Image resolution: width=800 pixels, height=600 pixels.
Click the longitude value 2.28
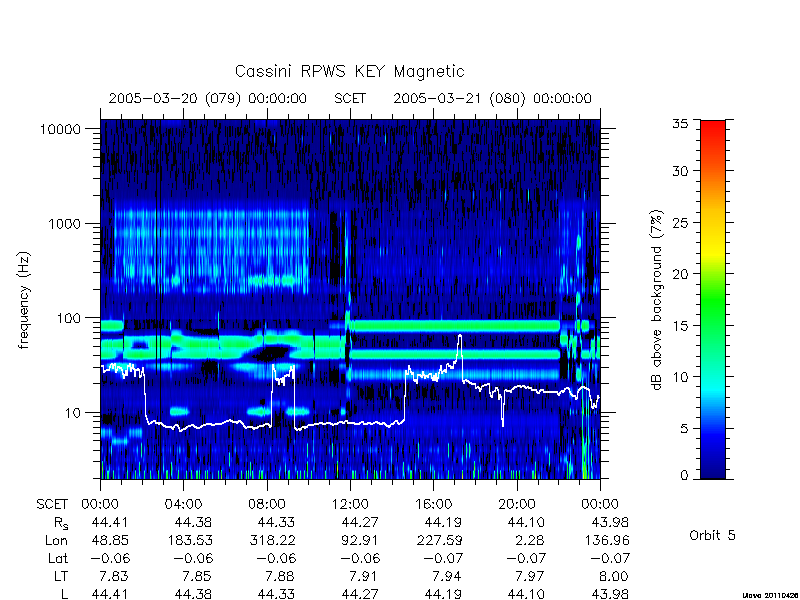click(x=530, y=540)
